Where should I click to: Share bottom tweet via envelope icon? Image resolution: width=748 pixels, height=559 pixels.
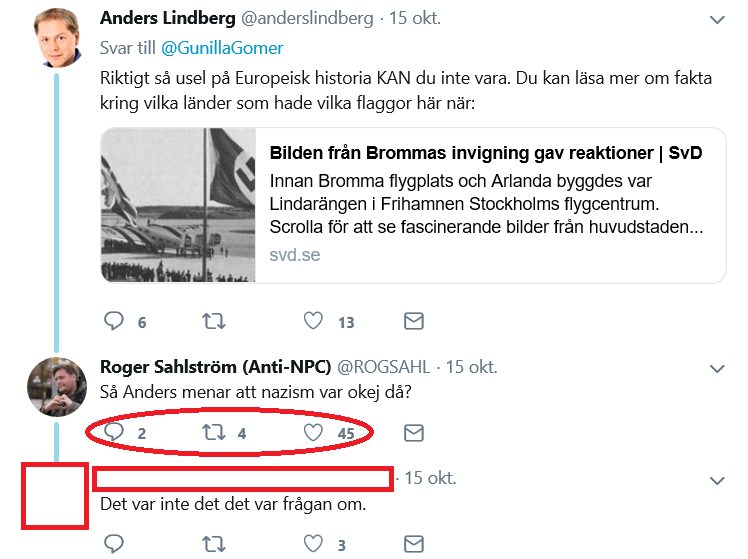click(x=413, y=544)
